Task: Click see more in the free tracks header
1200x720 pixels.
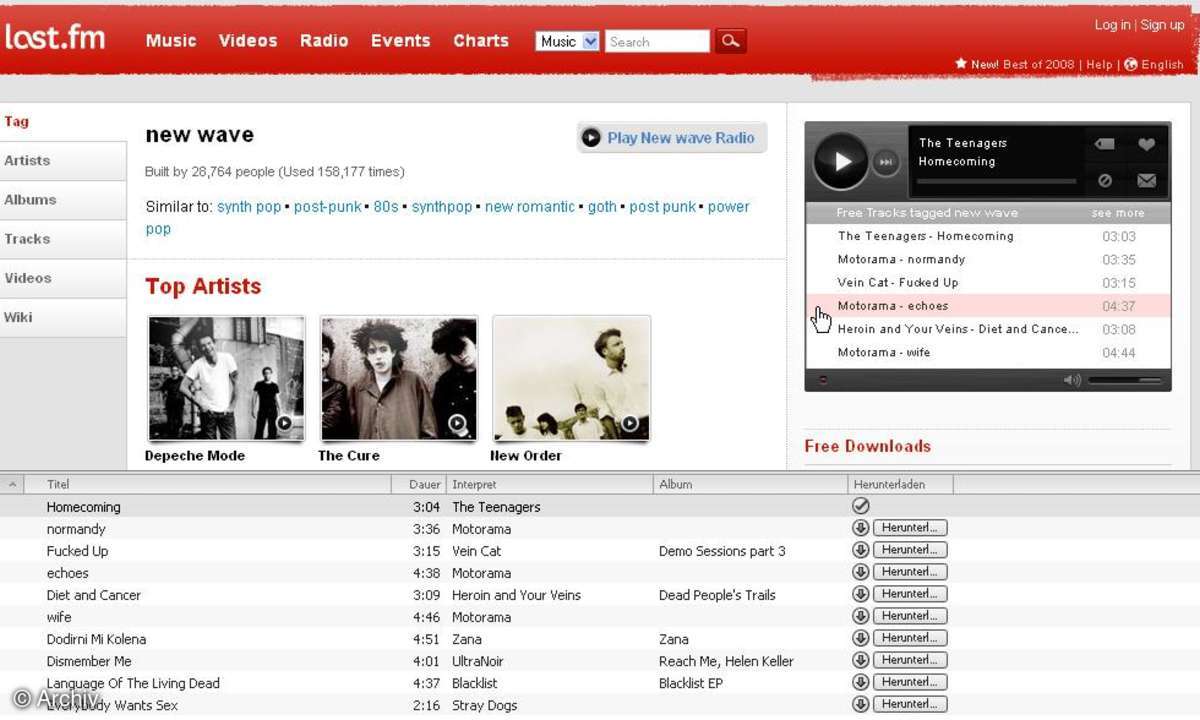Action: coord(1118,213)
